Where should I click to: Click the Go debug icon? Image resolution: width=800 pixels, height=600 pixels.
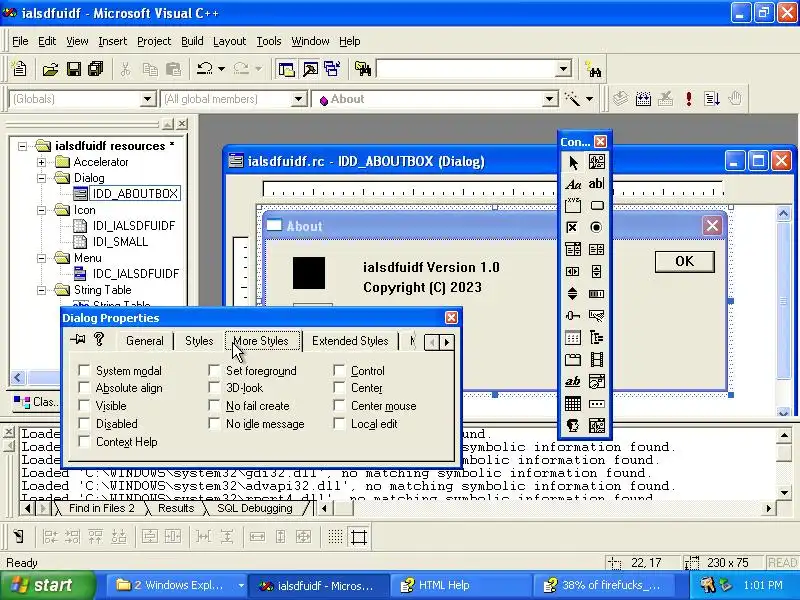tap(712, 98)
